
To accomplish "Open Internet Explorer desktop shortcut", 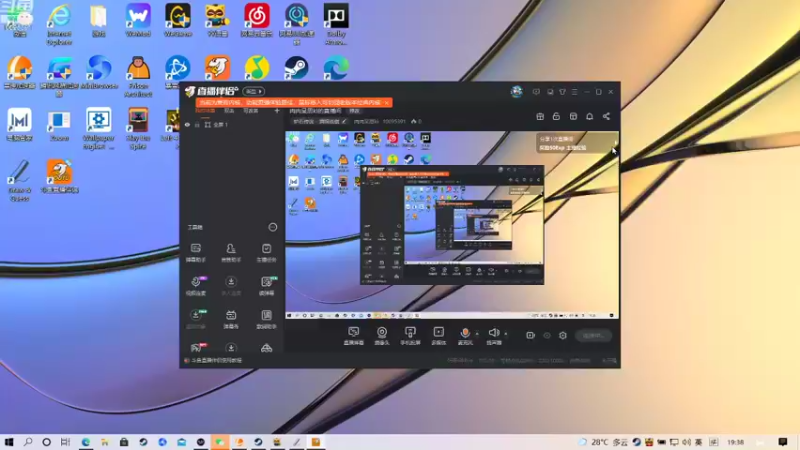I will [x=59, y=23].
